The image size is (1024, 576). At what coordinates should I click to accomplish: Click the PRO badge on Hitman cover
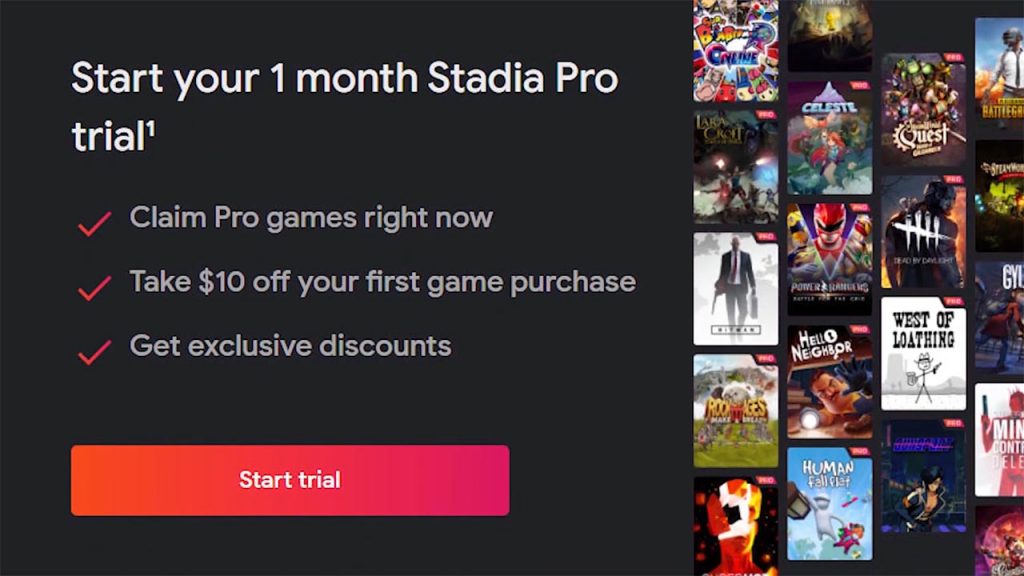[x=765, y=237]
